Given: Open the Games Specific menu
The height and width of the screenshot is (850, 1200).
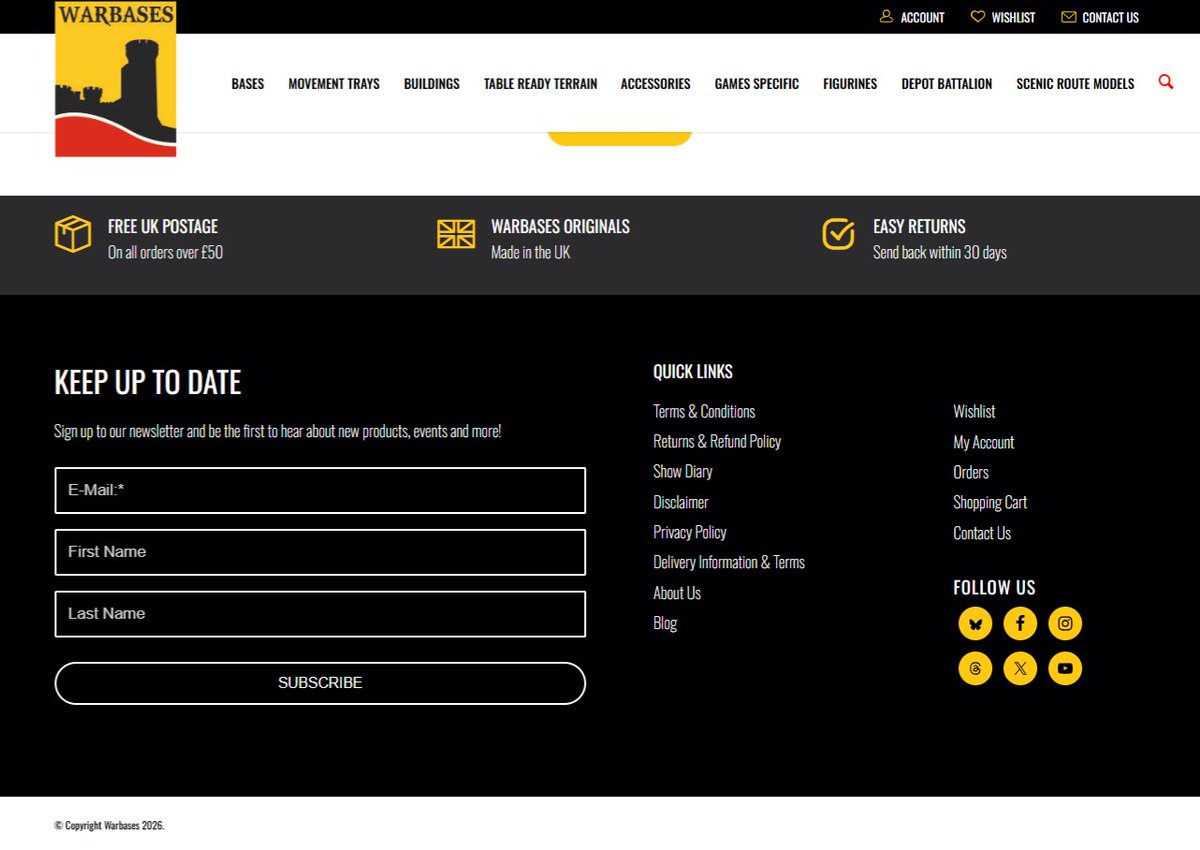Looking at the screenshot, I should coord(757,84).
